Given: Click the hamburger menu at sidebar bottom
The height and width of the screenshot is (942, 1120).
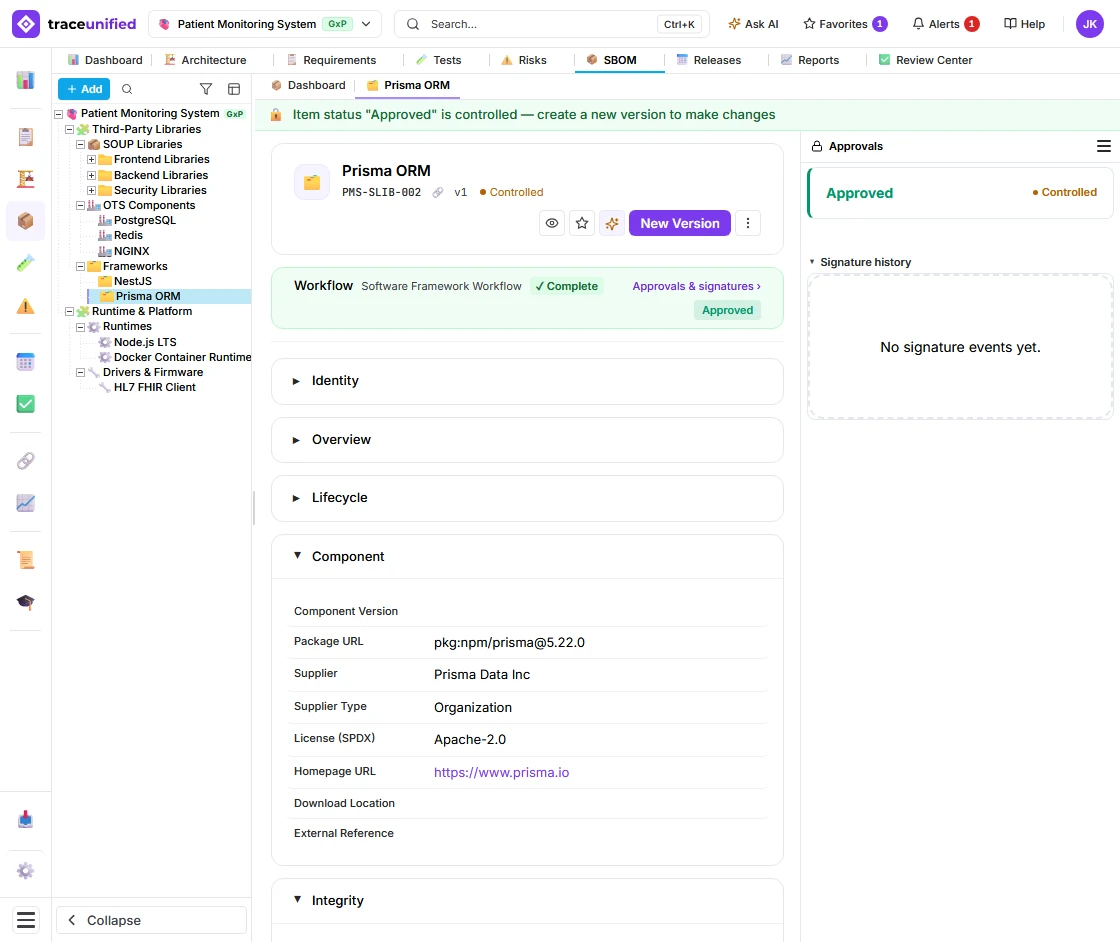Looking at the screenshot, I should tap(26, 920).
